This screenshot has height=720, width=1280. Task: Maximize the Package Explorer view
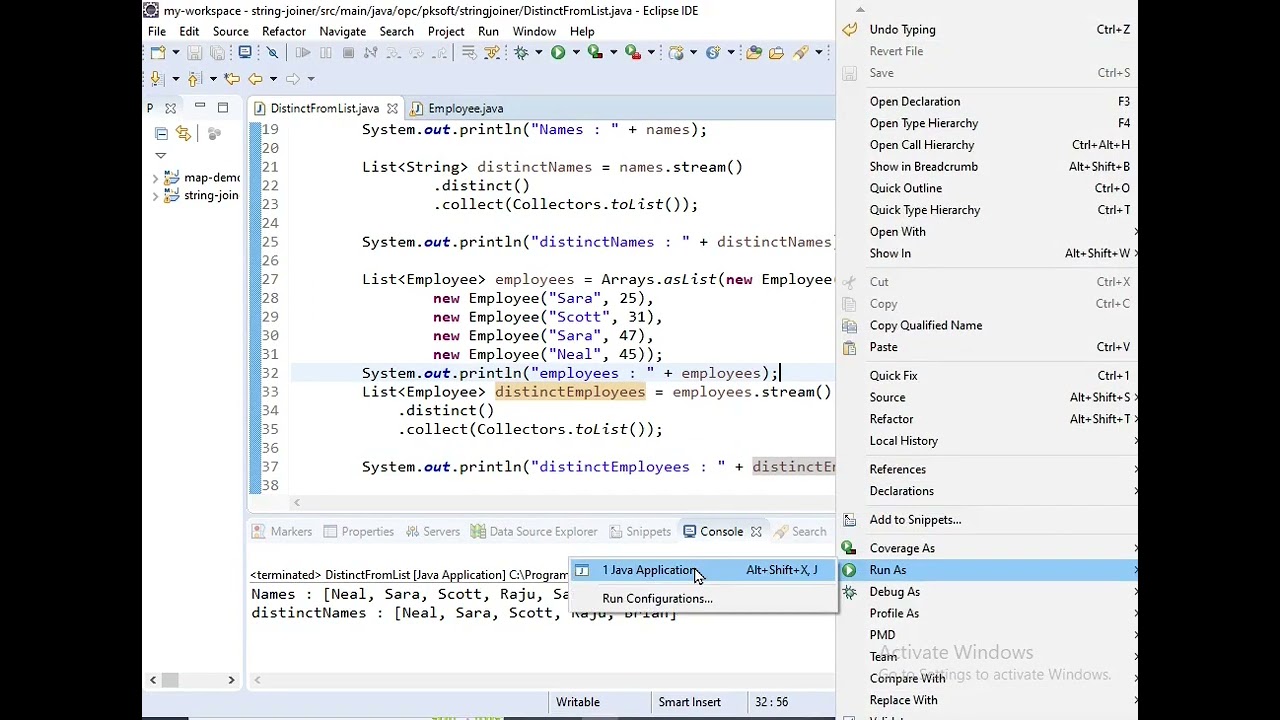click(x=223, y=107)
